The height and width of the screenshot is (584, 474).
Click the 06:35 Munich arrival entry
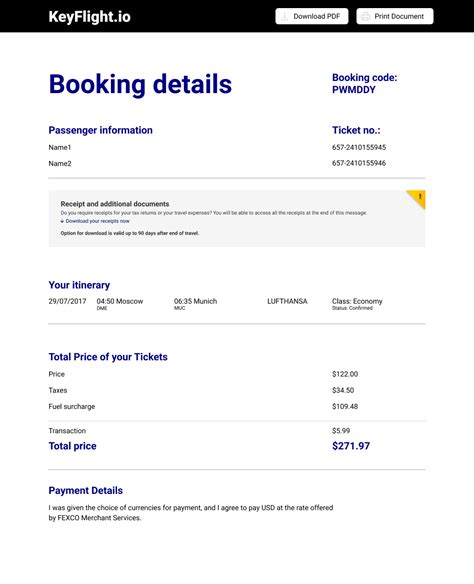[195, 301]
